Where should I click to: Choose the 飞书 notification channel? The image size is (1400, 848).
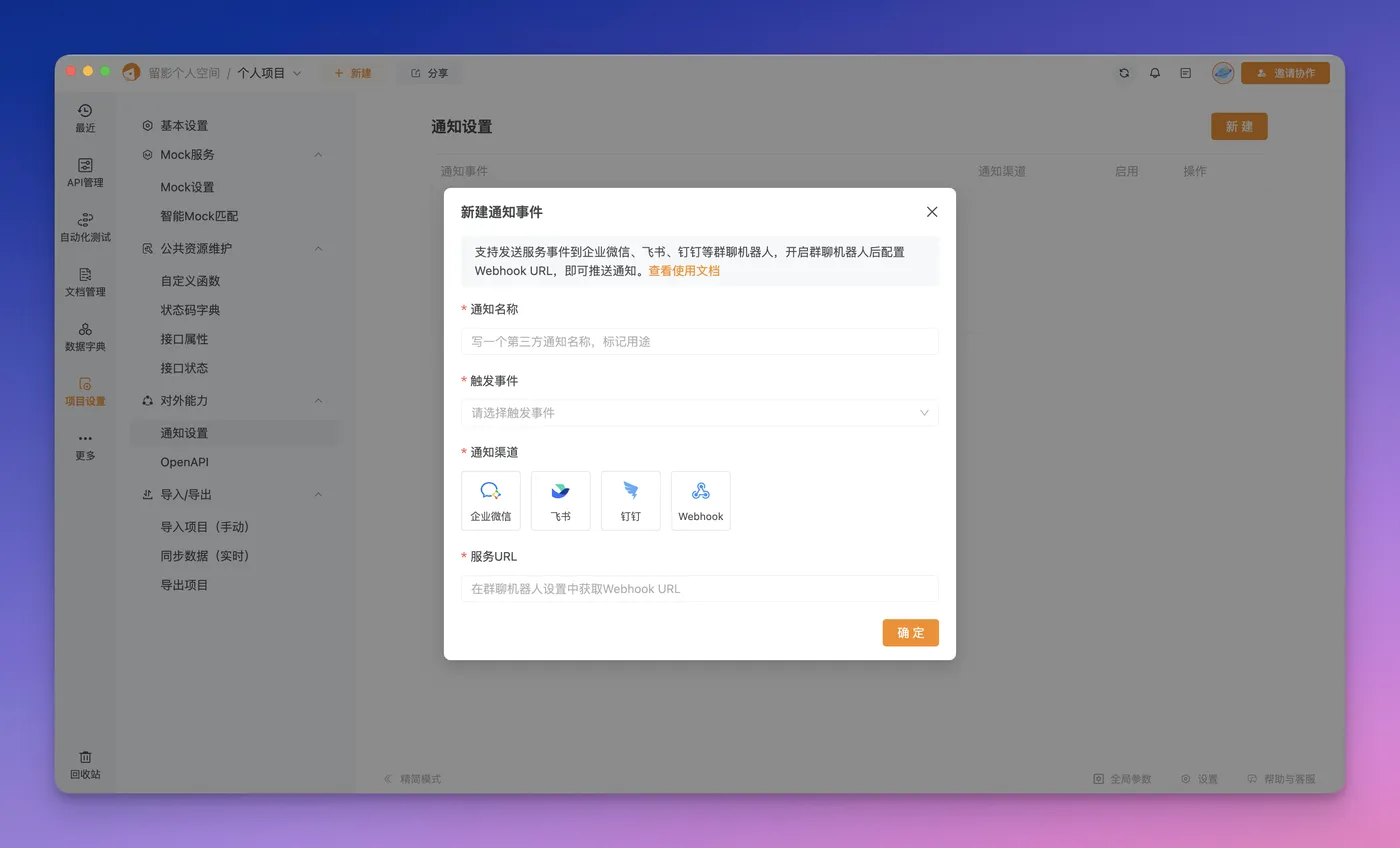click(560, 500)
